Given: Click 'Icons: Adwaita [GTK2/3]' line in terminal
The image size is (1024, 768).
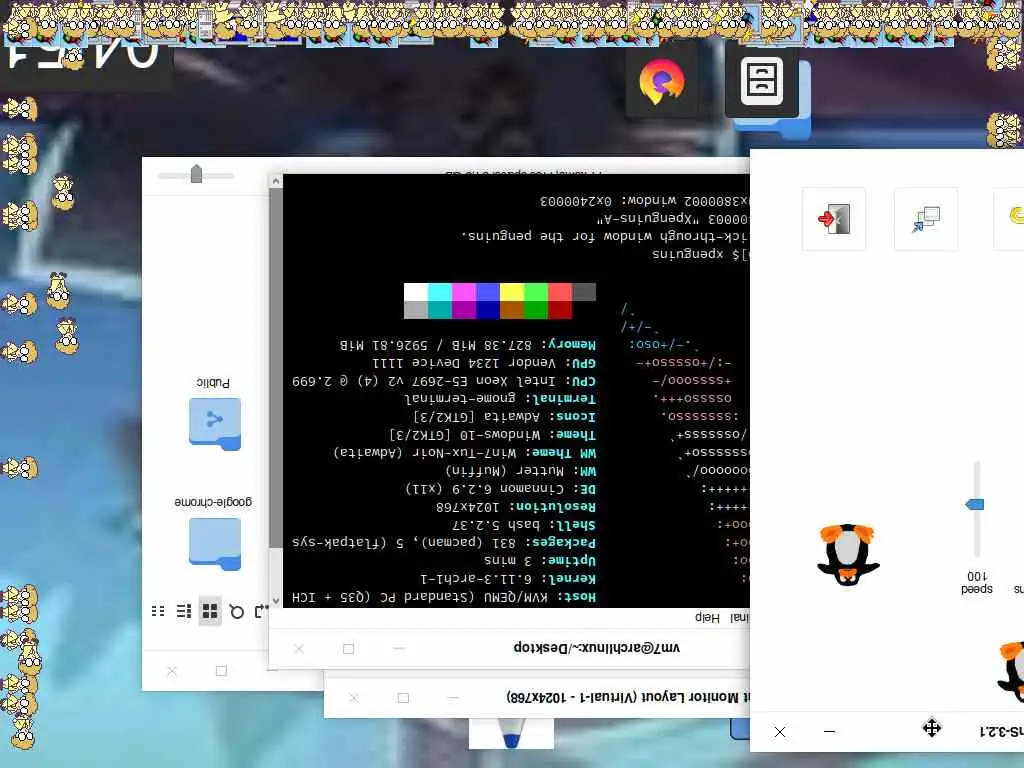Looking at the screenshot, I should (504, 416).
